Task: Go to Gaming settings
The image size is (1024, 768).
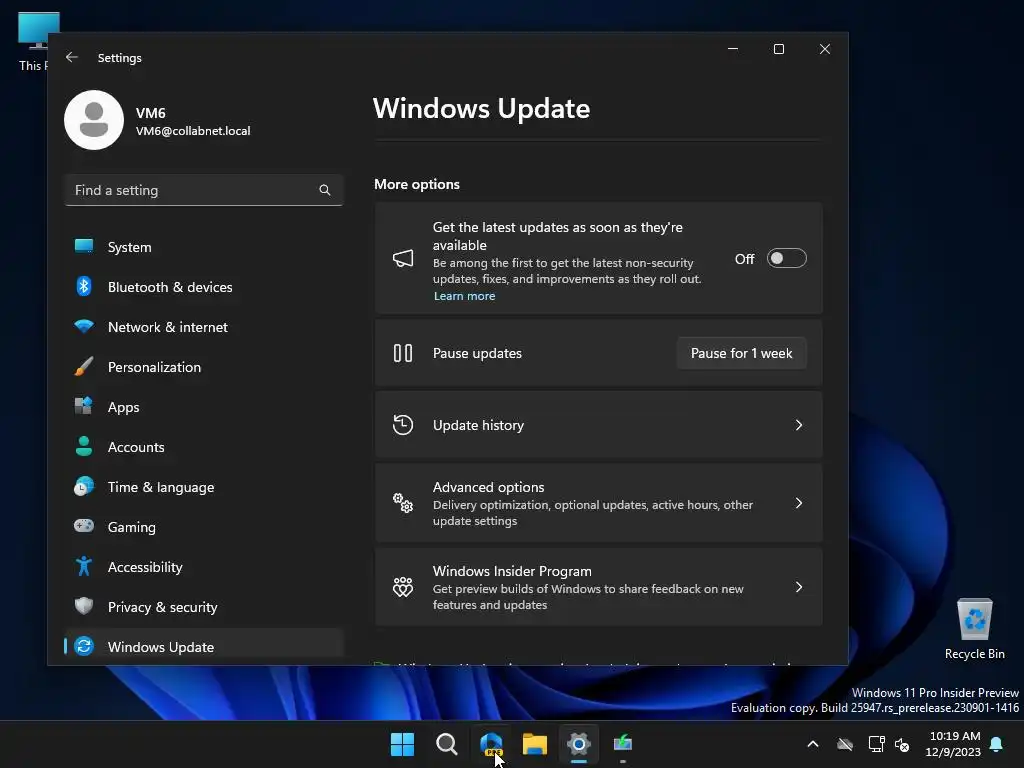Action: tap(204, 526)
